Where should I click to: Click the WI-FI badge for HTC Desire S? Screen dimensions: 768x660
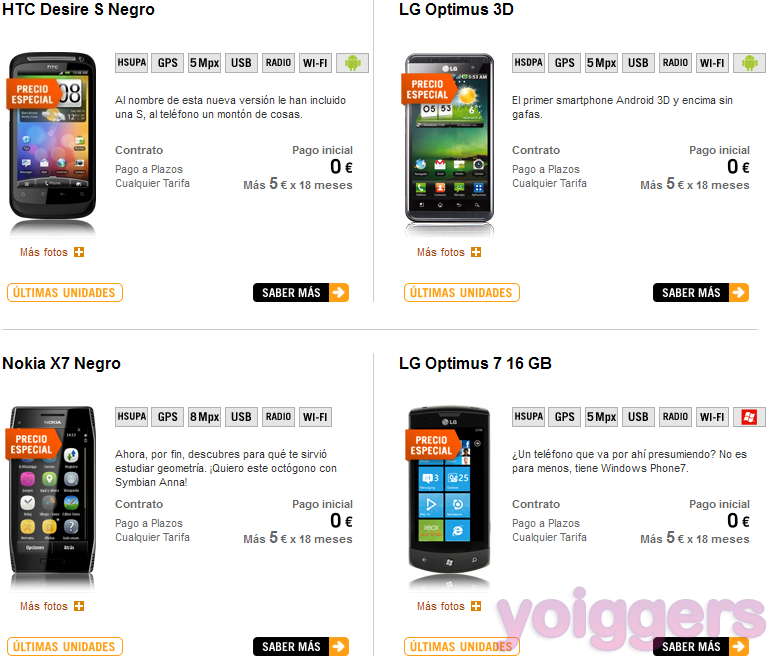(315, 63)
